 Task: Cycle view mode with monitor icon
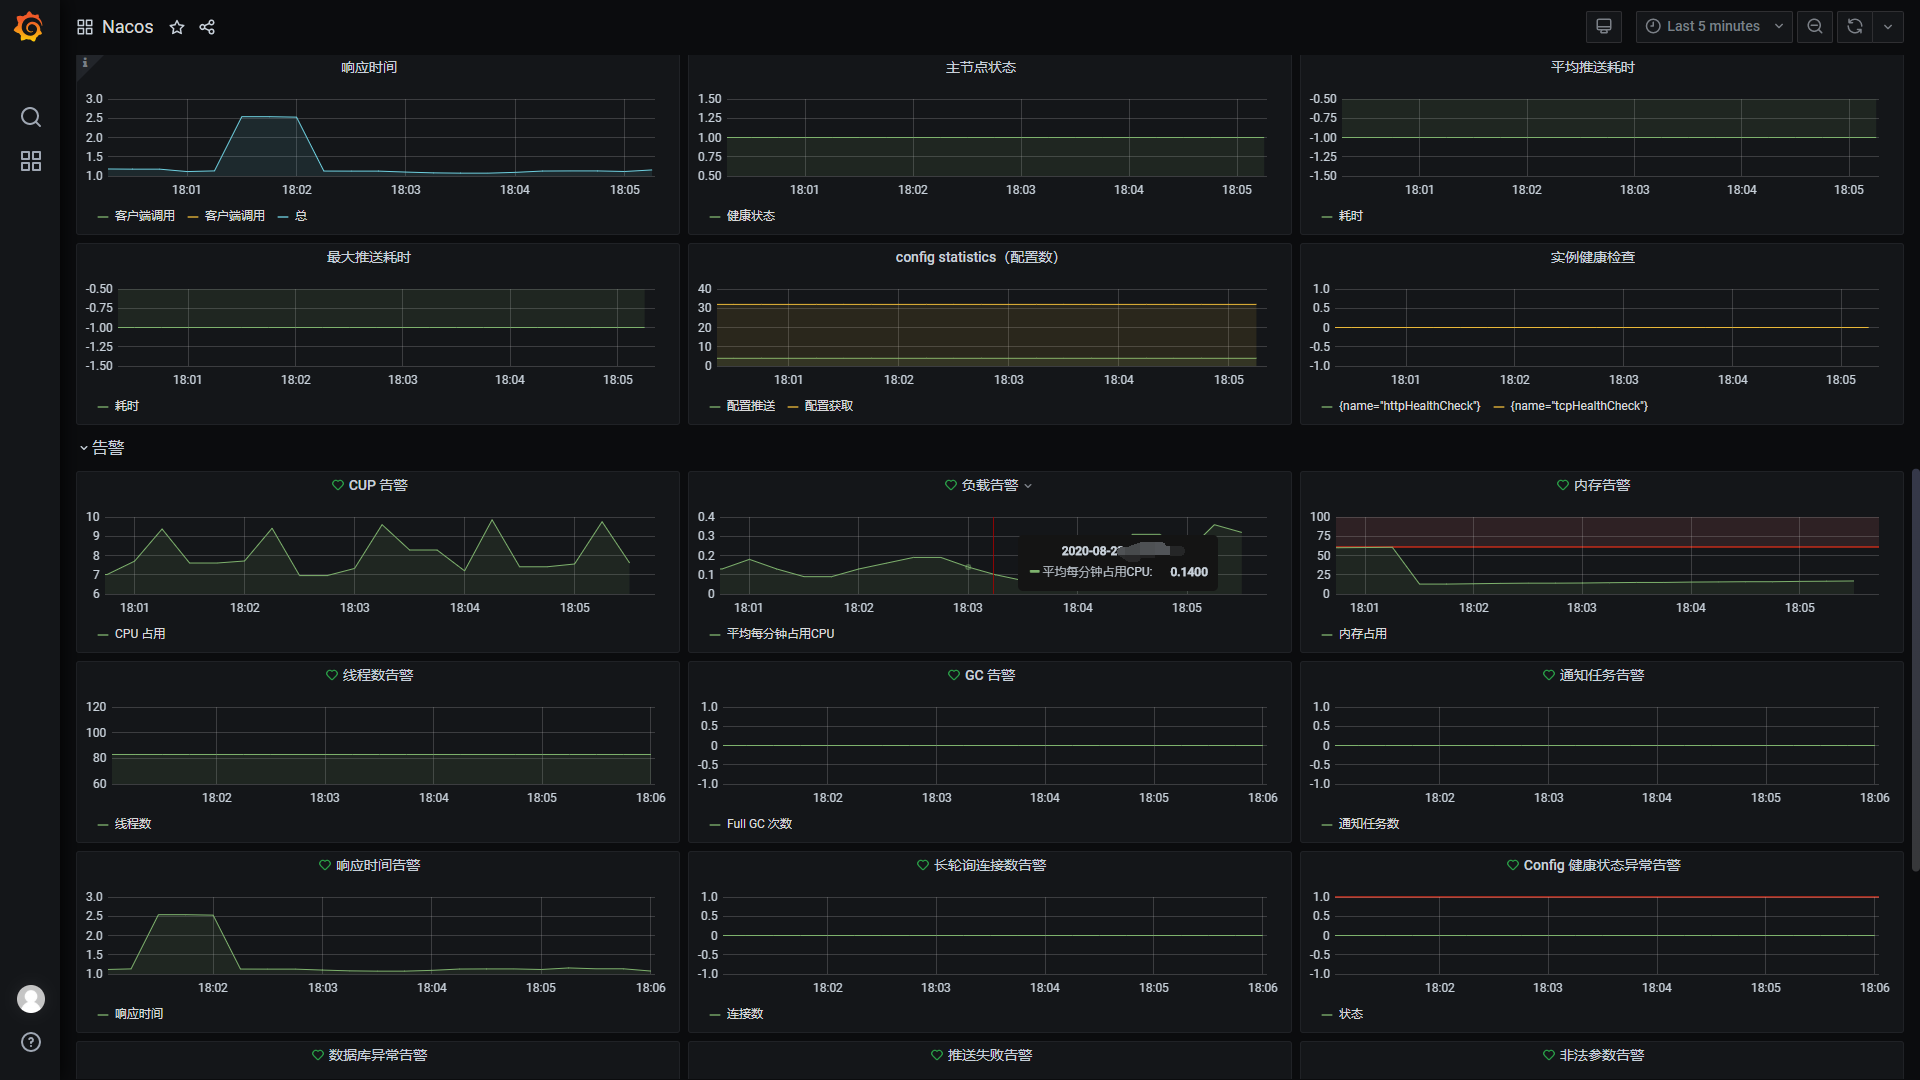pyautogui.click(x=1604, y=27)
